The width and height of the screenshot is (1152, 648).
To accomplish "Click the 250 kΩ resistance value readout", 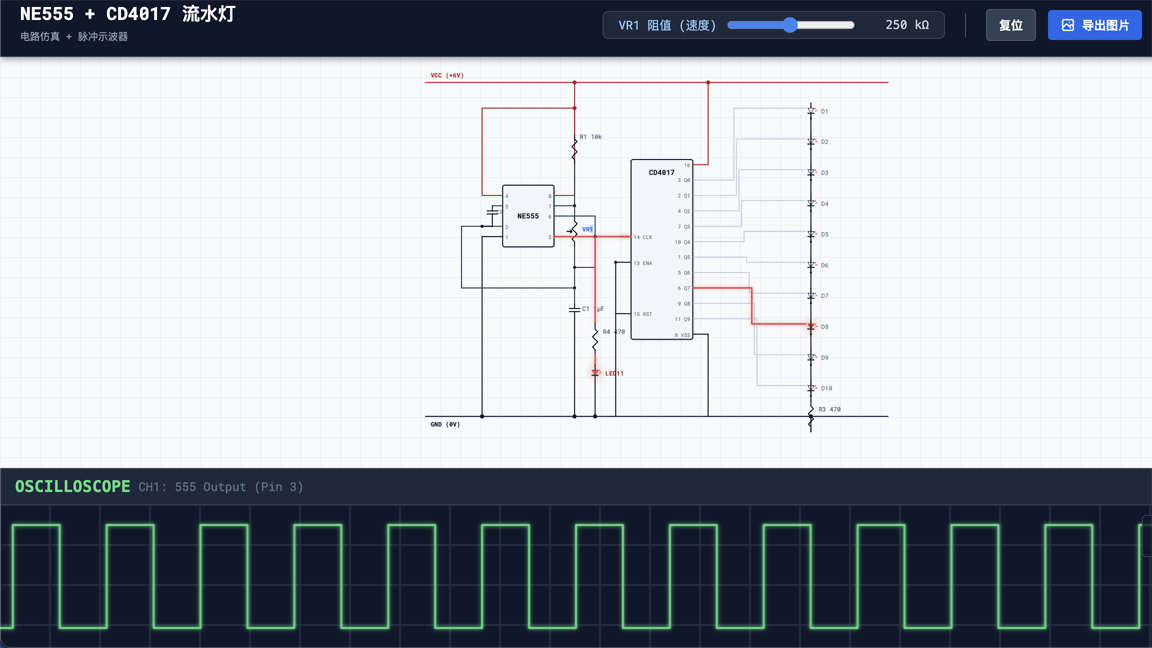I will click(x=906, y=25).
